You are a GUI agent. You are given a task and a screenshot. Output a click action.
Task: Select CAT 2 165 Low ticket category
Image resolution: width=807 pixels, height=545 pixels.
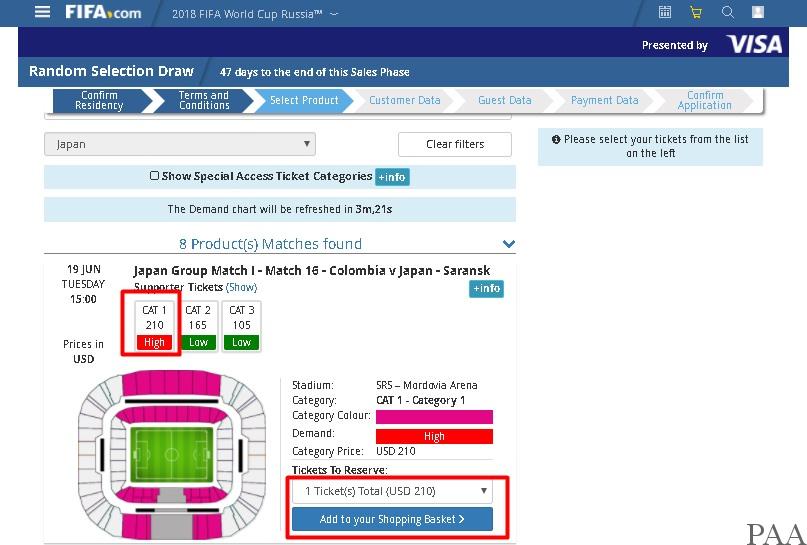(x=198, y=326)
